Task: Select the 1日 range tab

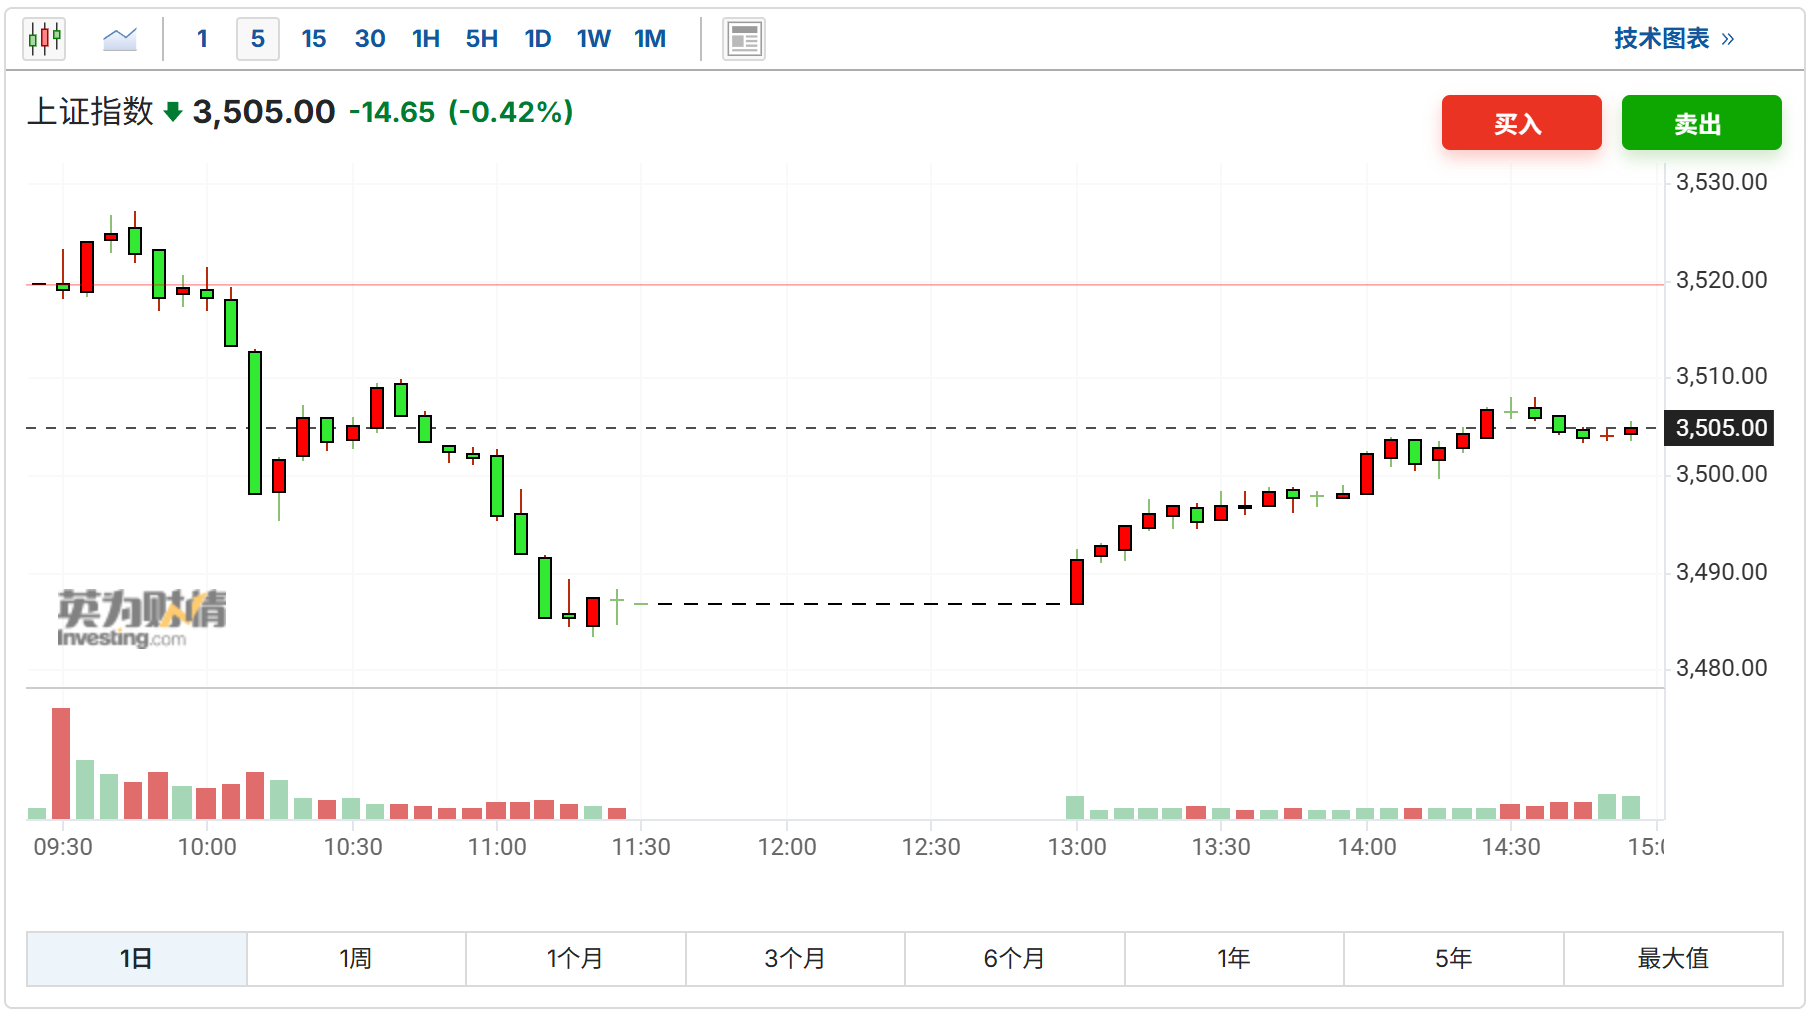Action: click(136, 958)
